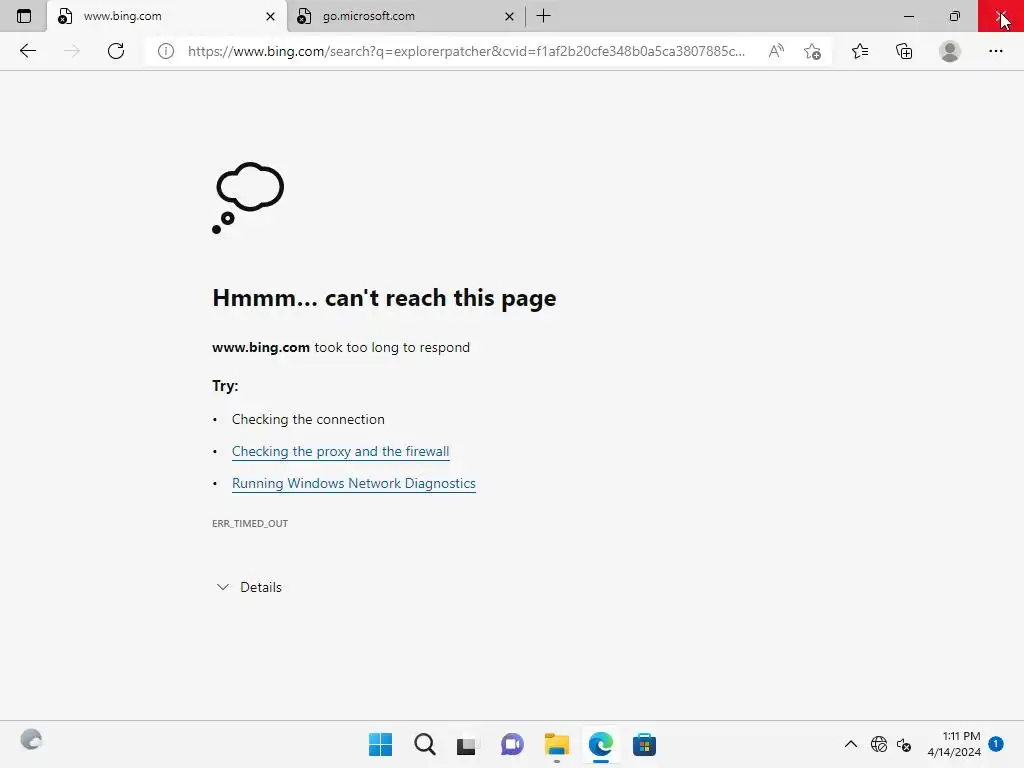Click the "Hmmm... can't reach this page" heading
Viewport: 1024px width, 768px height.
click(x=384, y=298)
